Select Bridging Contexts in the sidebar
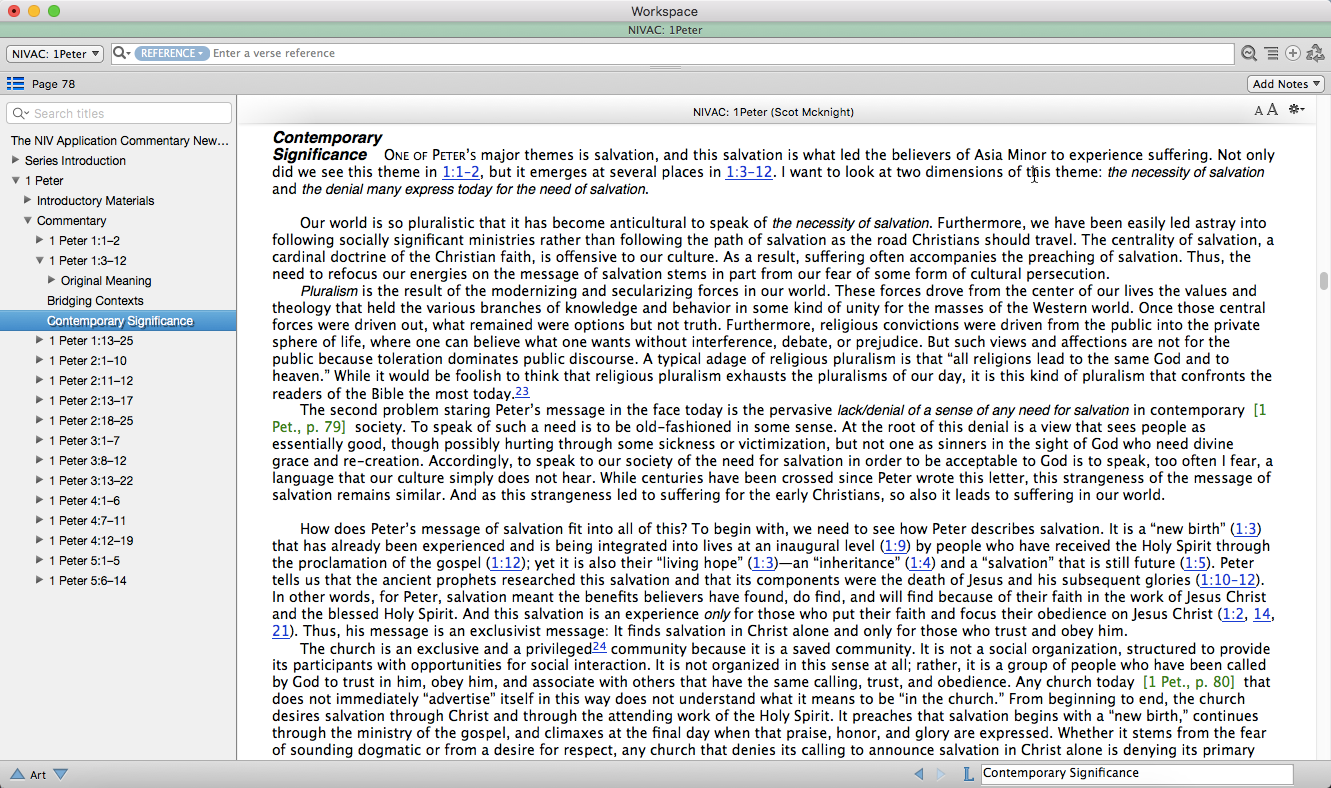This screenshot has width=1331, height=788. [95, 301]
